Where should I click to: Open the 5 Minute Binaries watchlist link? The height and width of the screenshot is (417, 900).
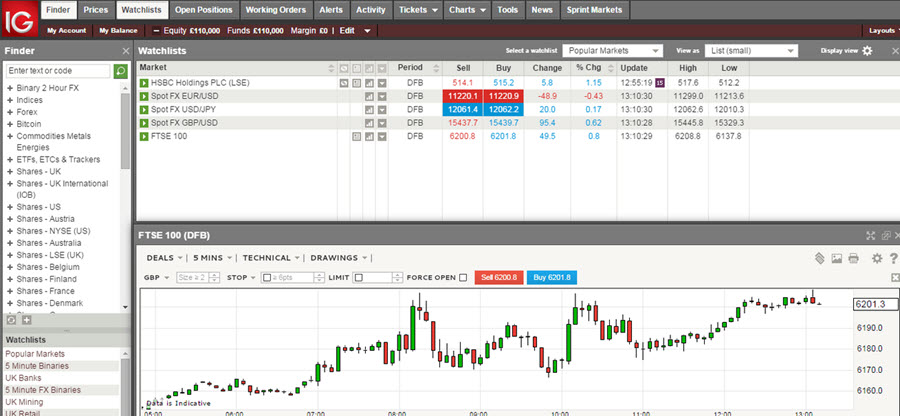tap(37, 366)
